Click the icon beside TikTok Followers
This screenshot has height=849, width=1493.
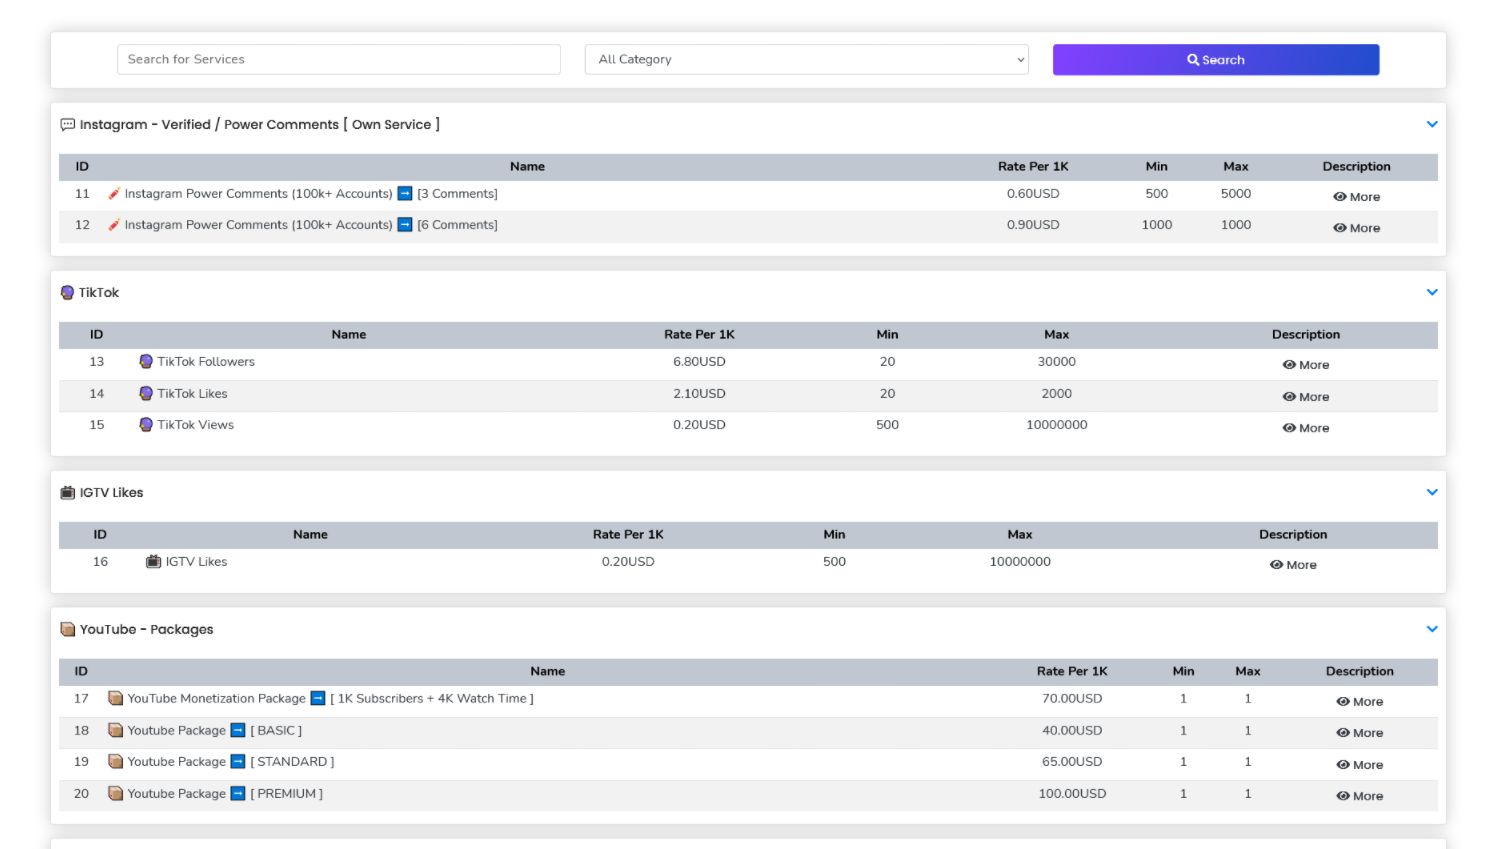tap(146, 362)
